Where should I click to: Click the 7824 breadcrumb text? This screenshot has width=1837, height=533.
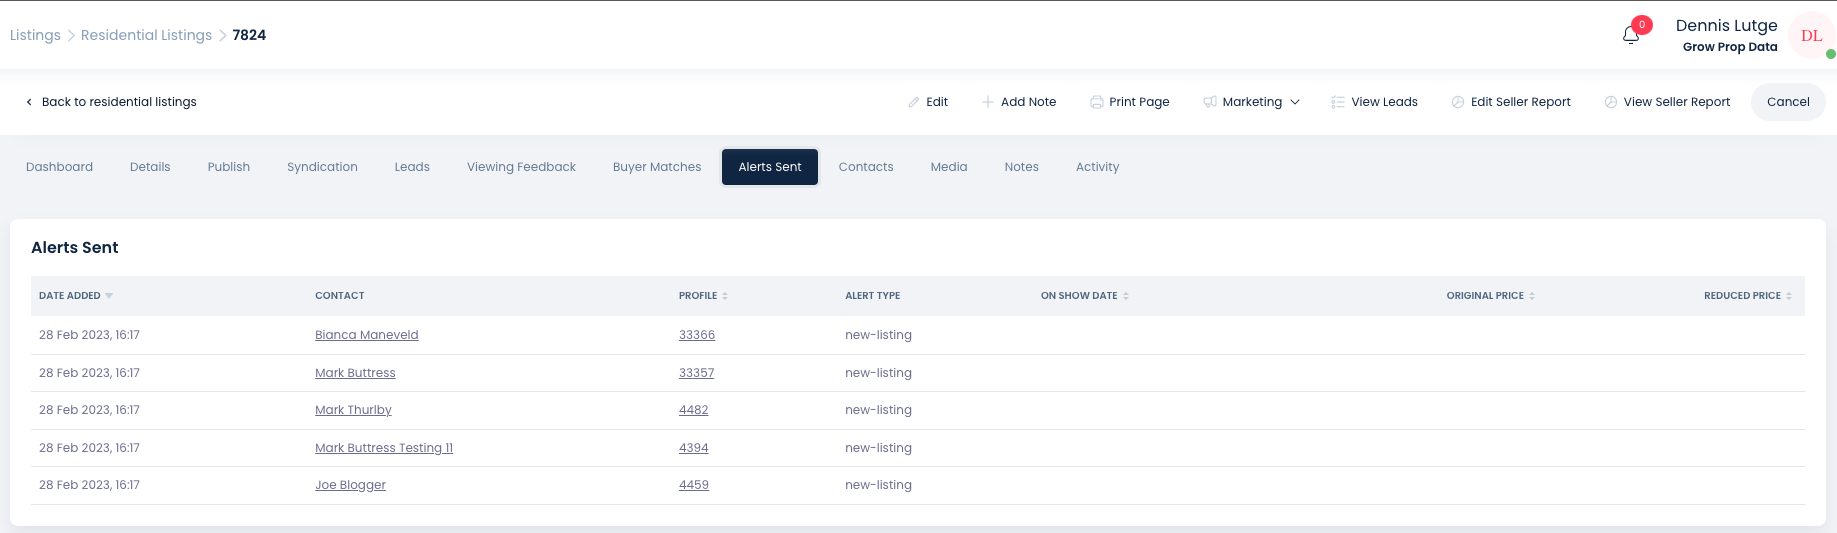tap(249, 35)
